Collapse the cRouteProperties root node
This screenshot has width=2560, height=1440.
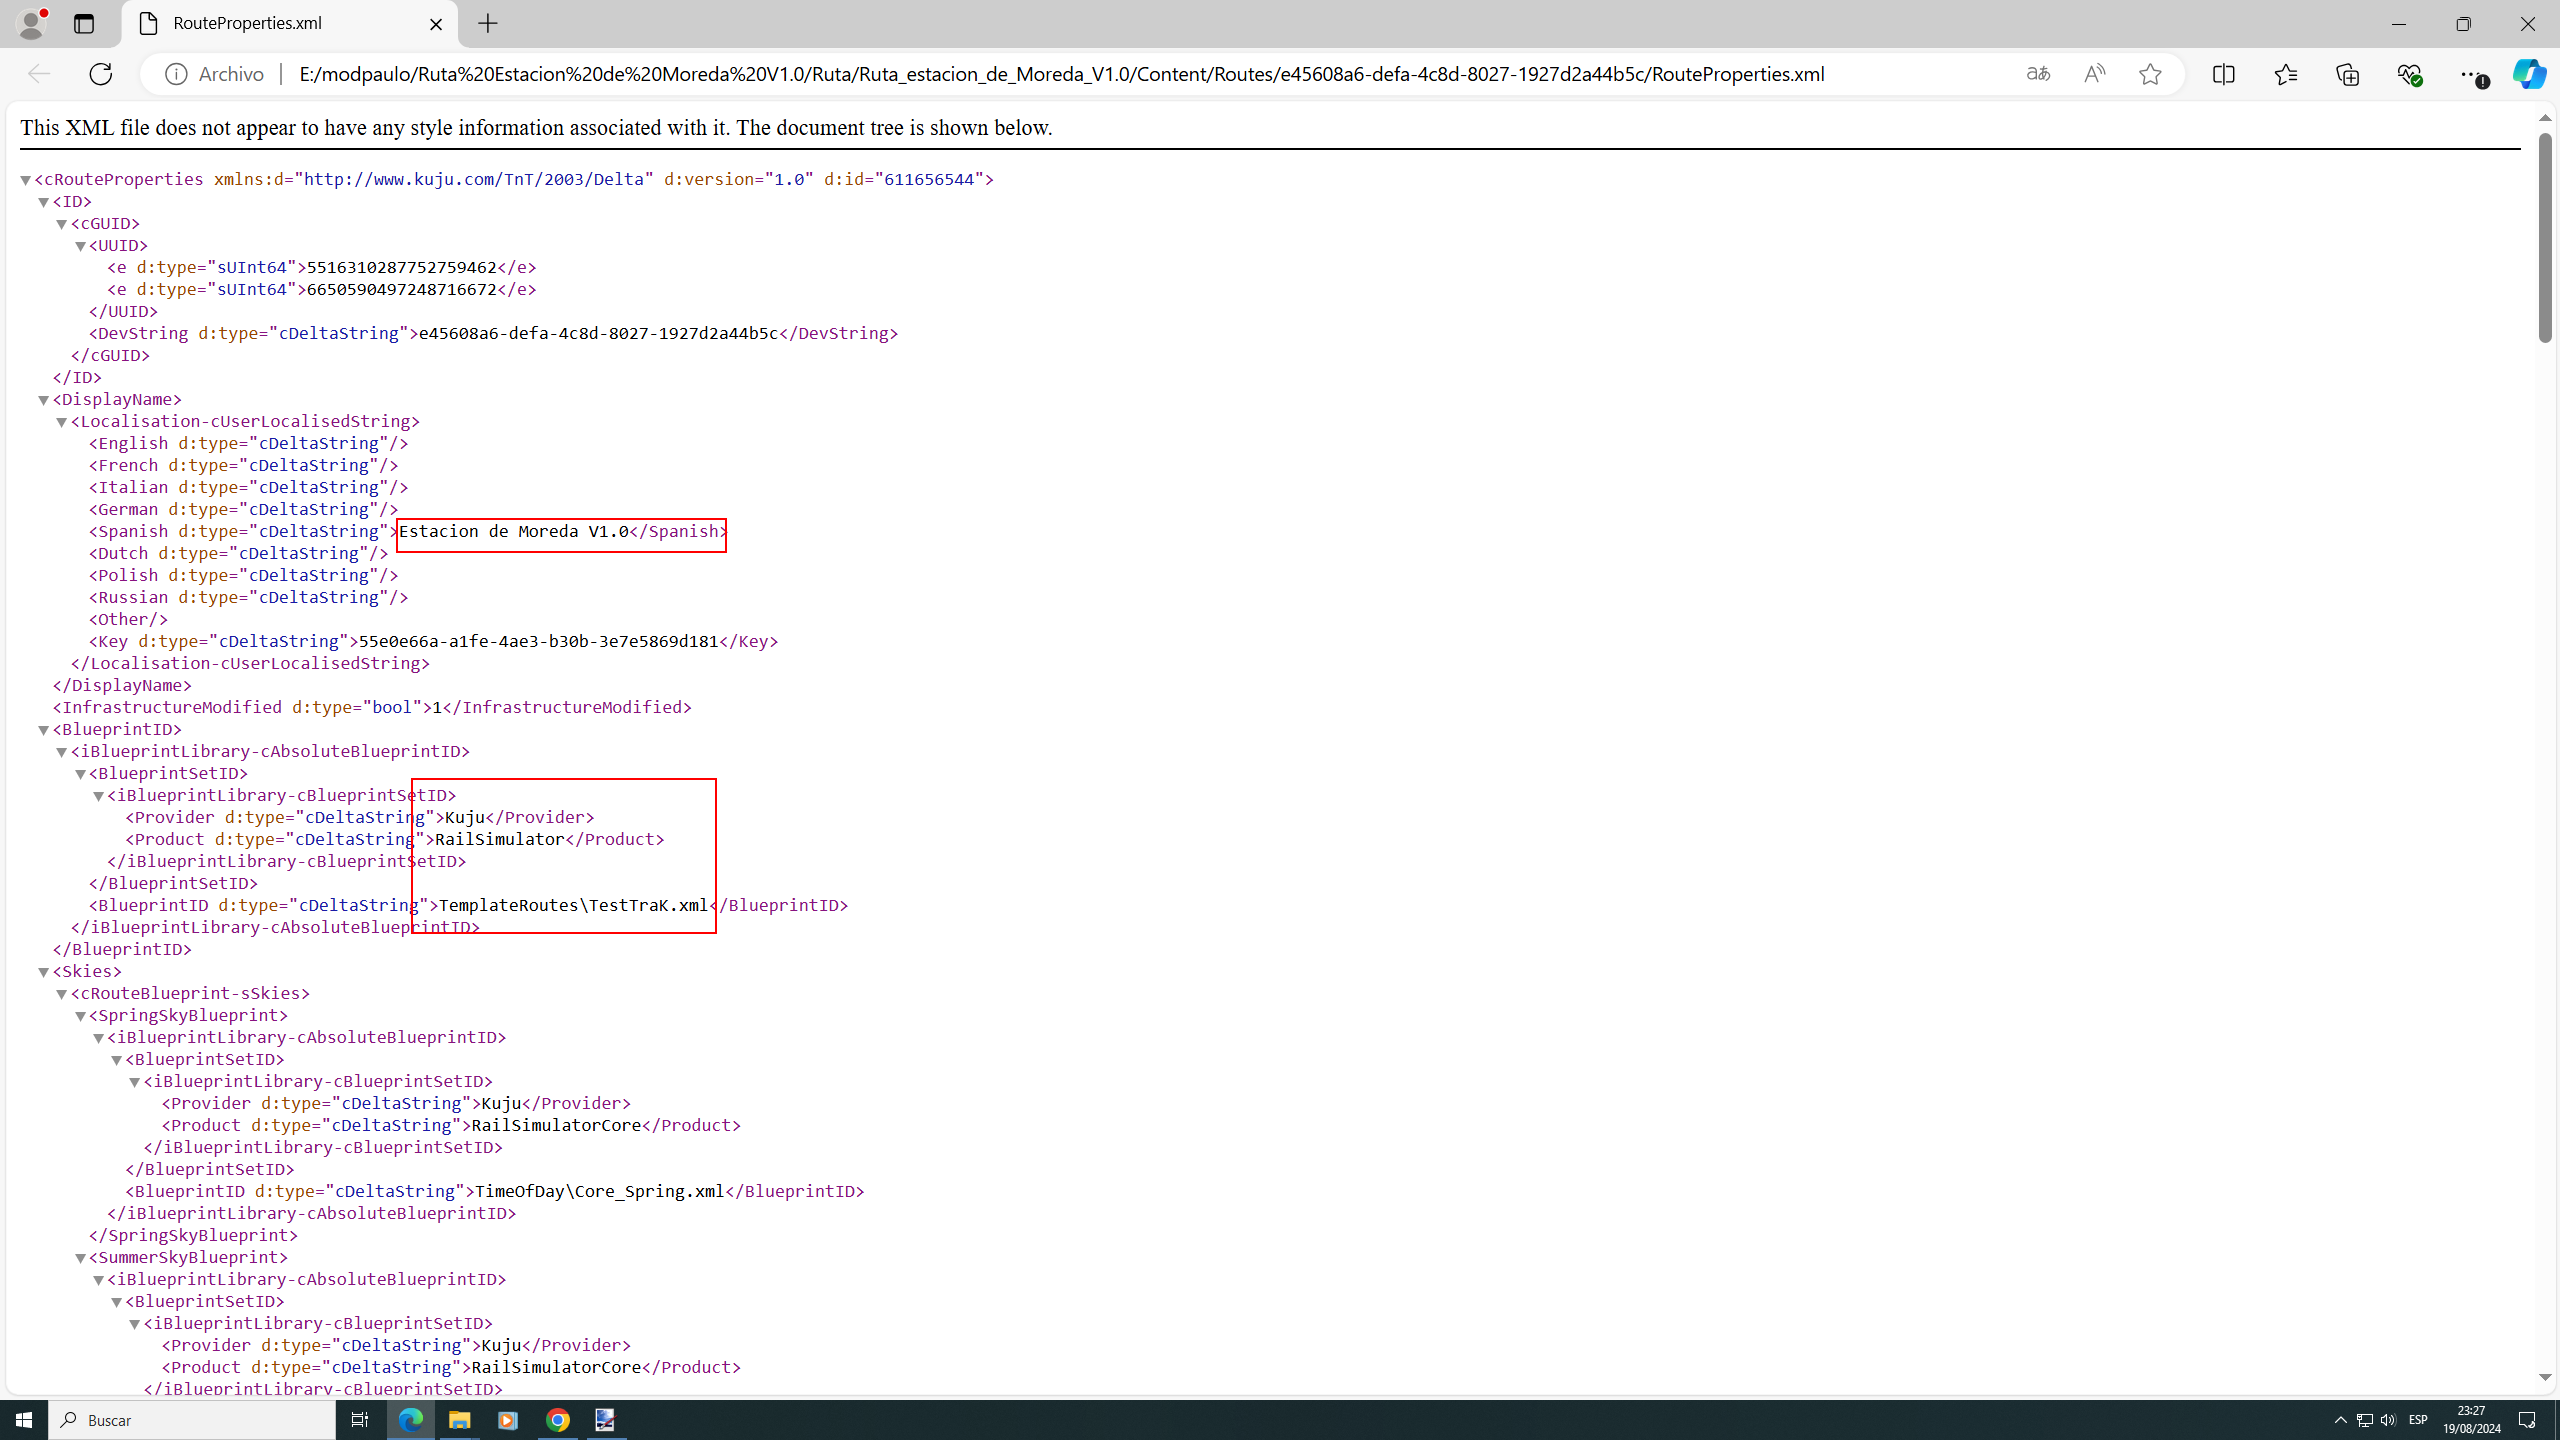[26, 180]
